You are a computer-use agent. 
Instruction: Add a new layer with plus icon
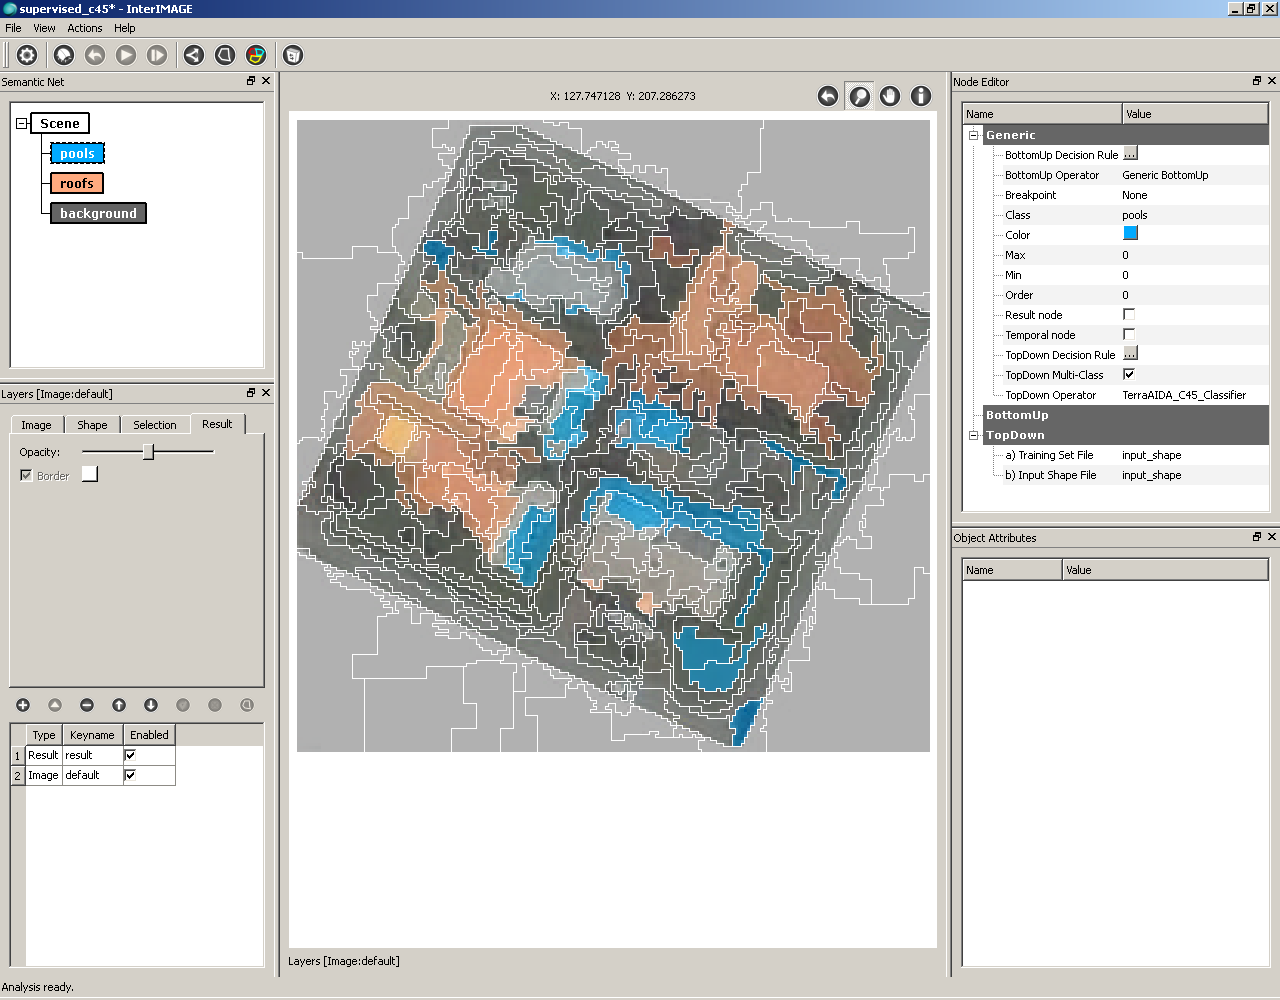coord(23,705)
